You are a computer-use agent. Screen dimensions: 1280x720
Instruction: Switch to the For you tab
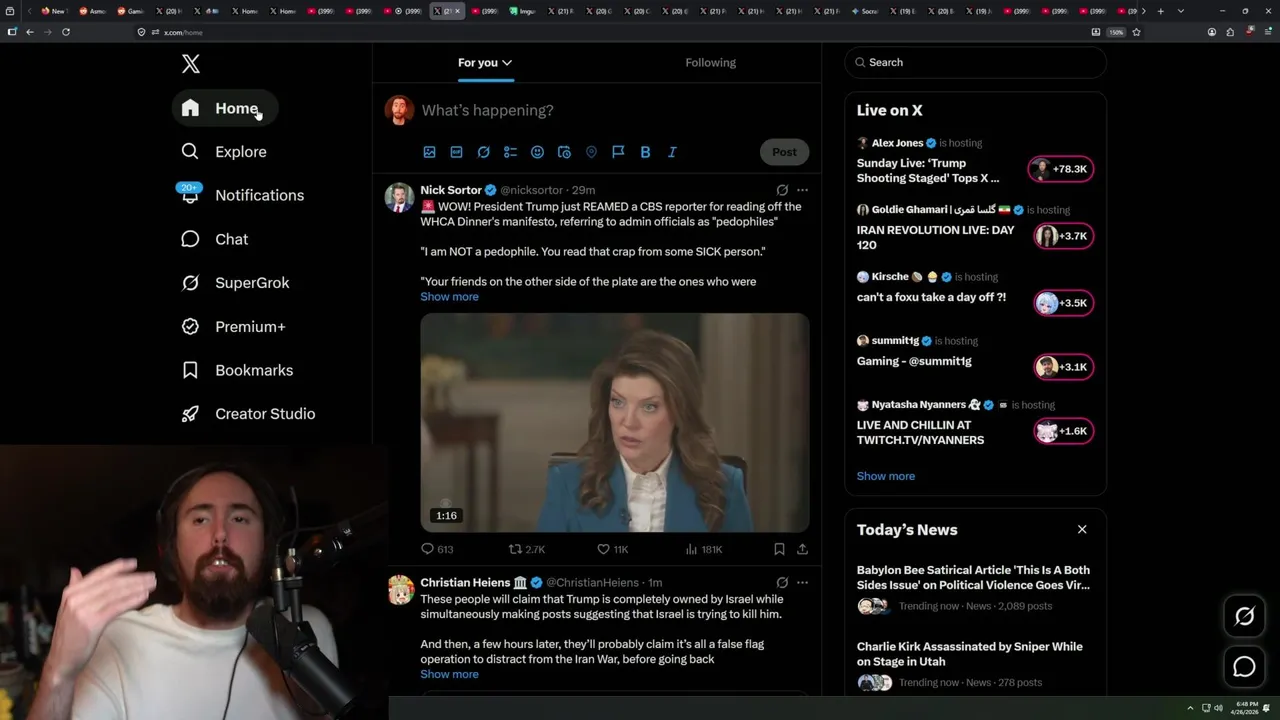click(485, 62)
